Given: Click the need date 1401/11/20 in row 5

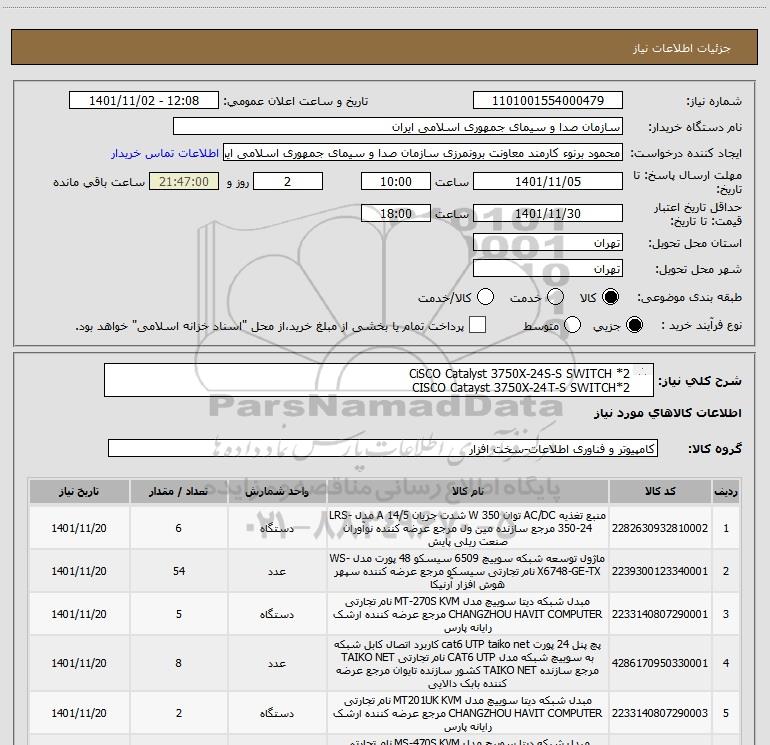Looking at the screenshot, I should 79,713.
